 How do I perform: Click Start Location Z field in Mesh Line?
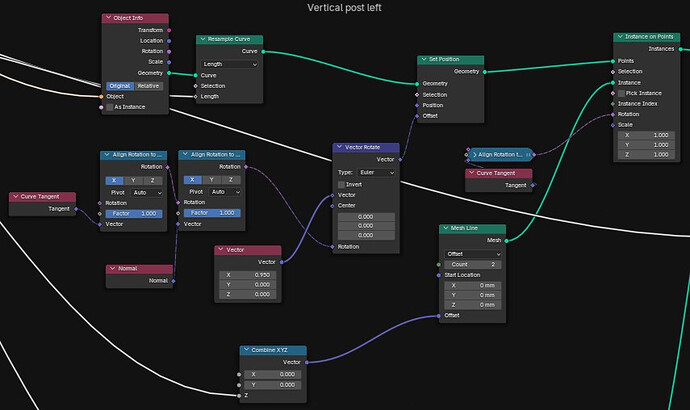473,305
